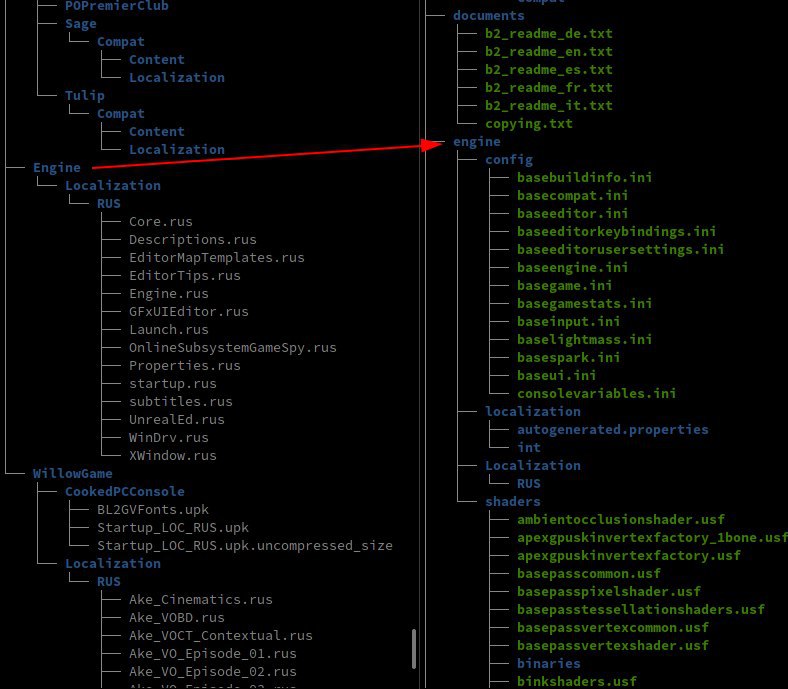Screen dimensions: 788x689
Task: Select ambientocclusionshader.usf file
Action: pos(621,520)
